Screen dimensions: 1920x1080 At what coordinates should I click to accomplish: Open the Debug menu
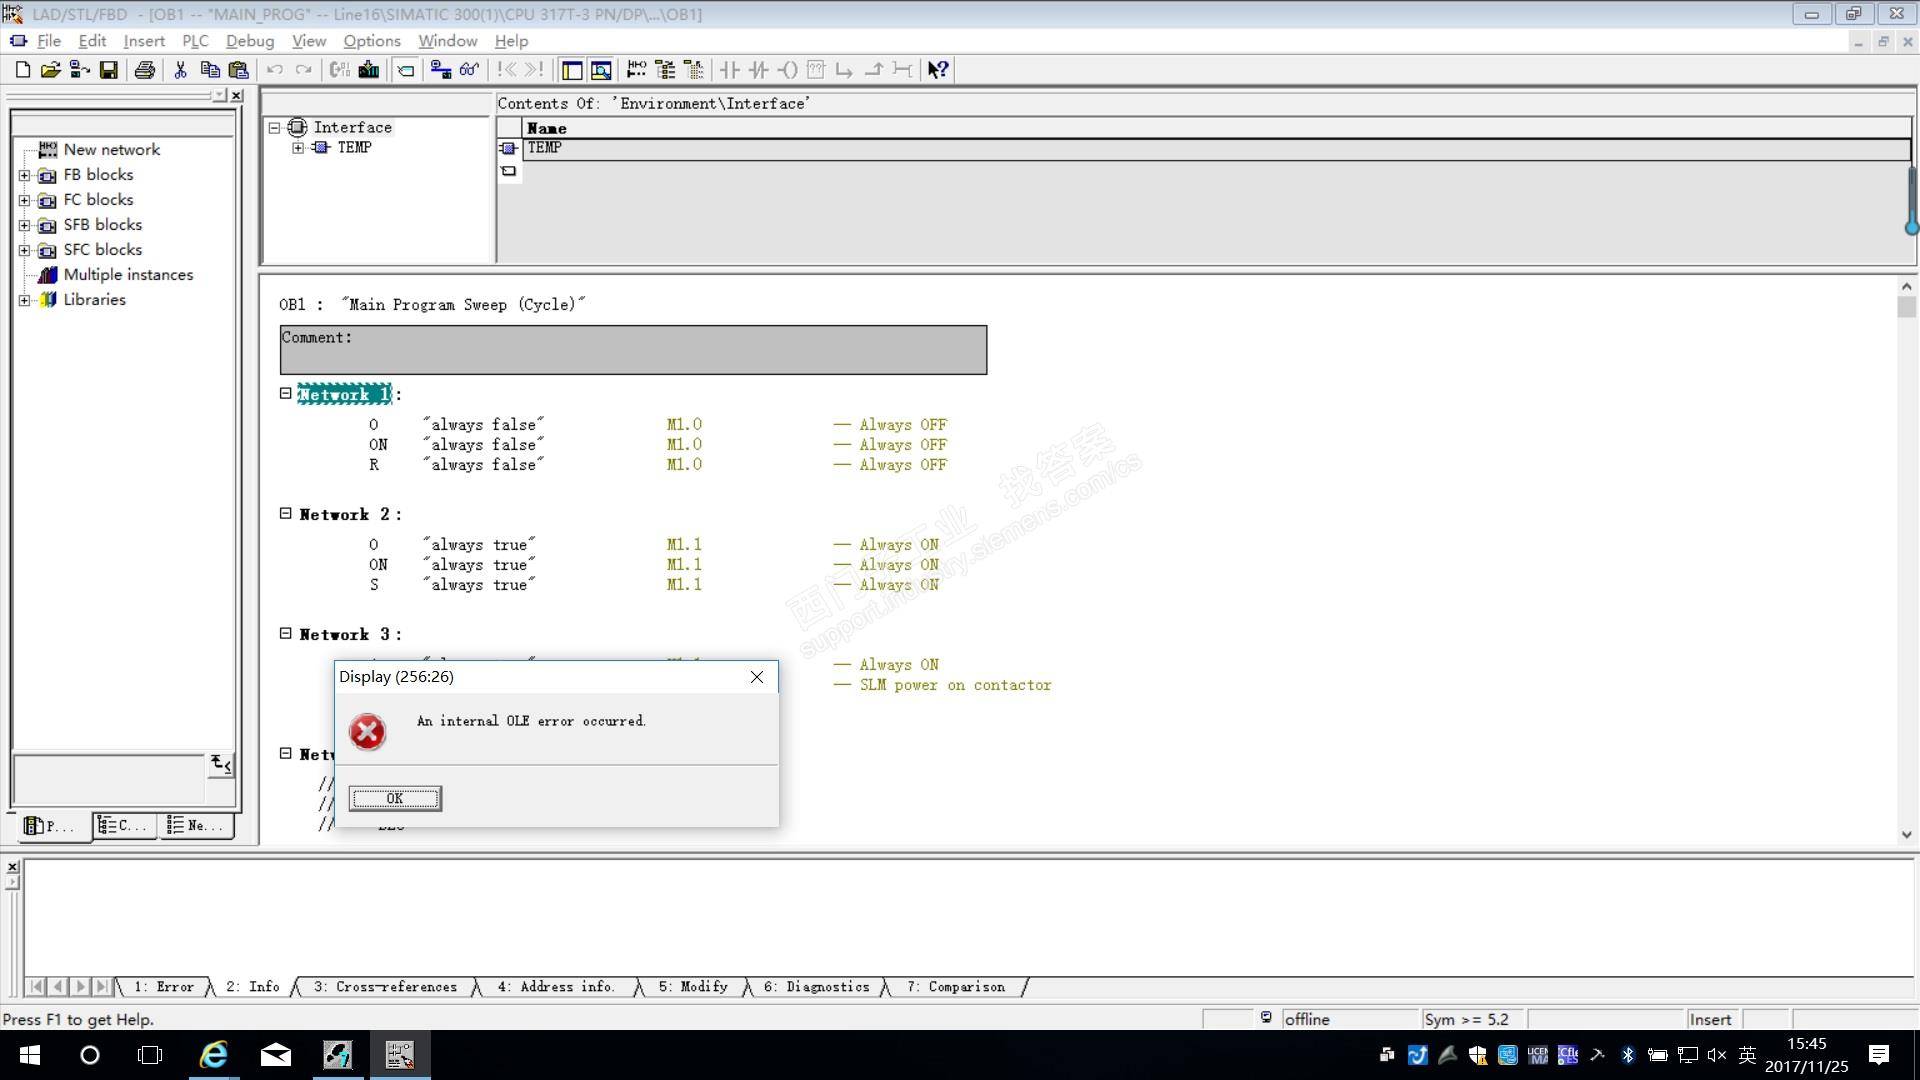click(x=249, y=41)
